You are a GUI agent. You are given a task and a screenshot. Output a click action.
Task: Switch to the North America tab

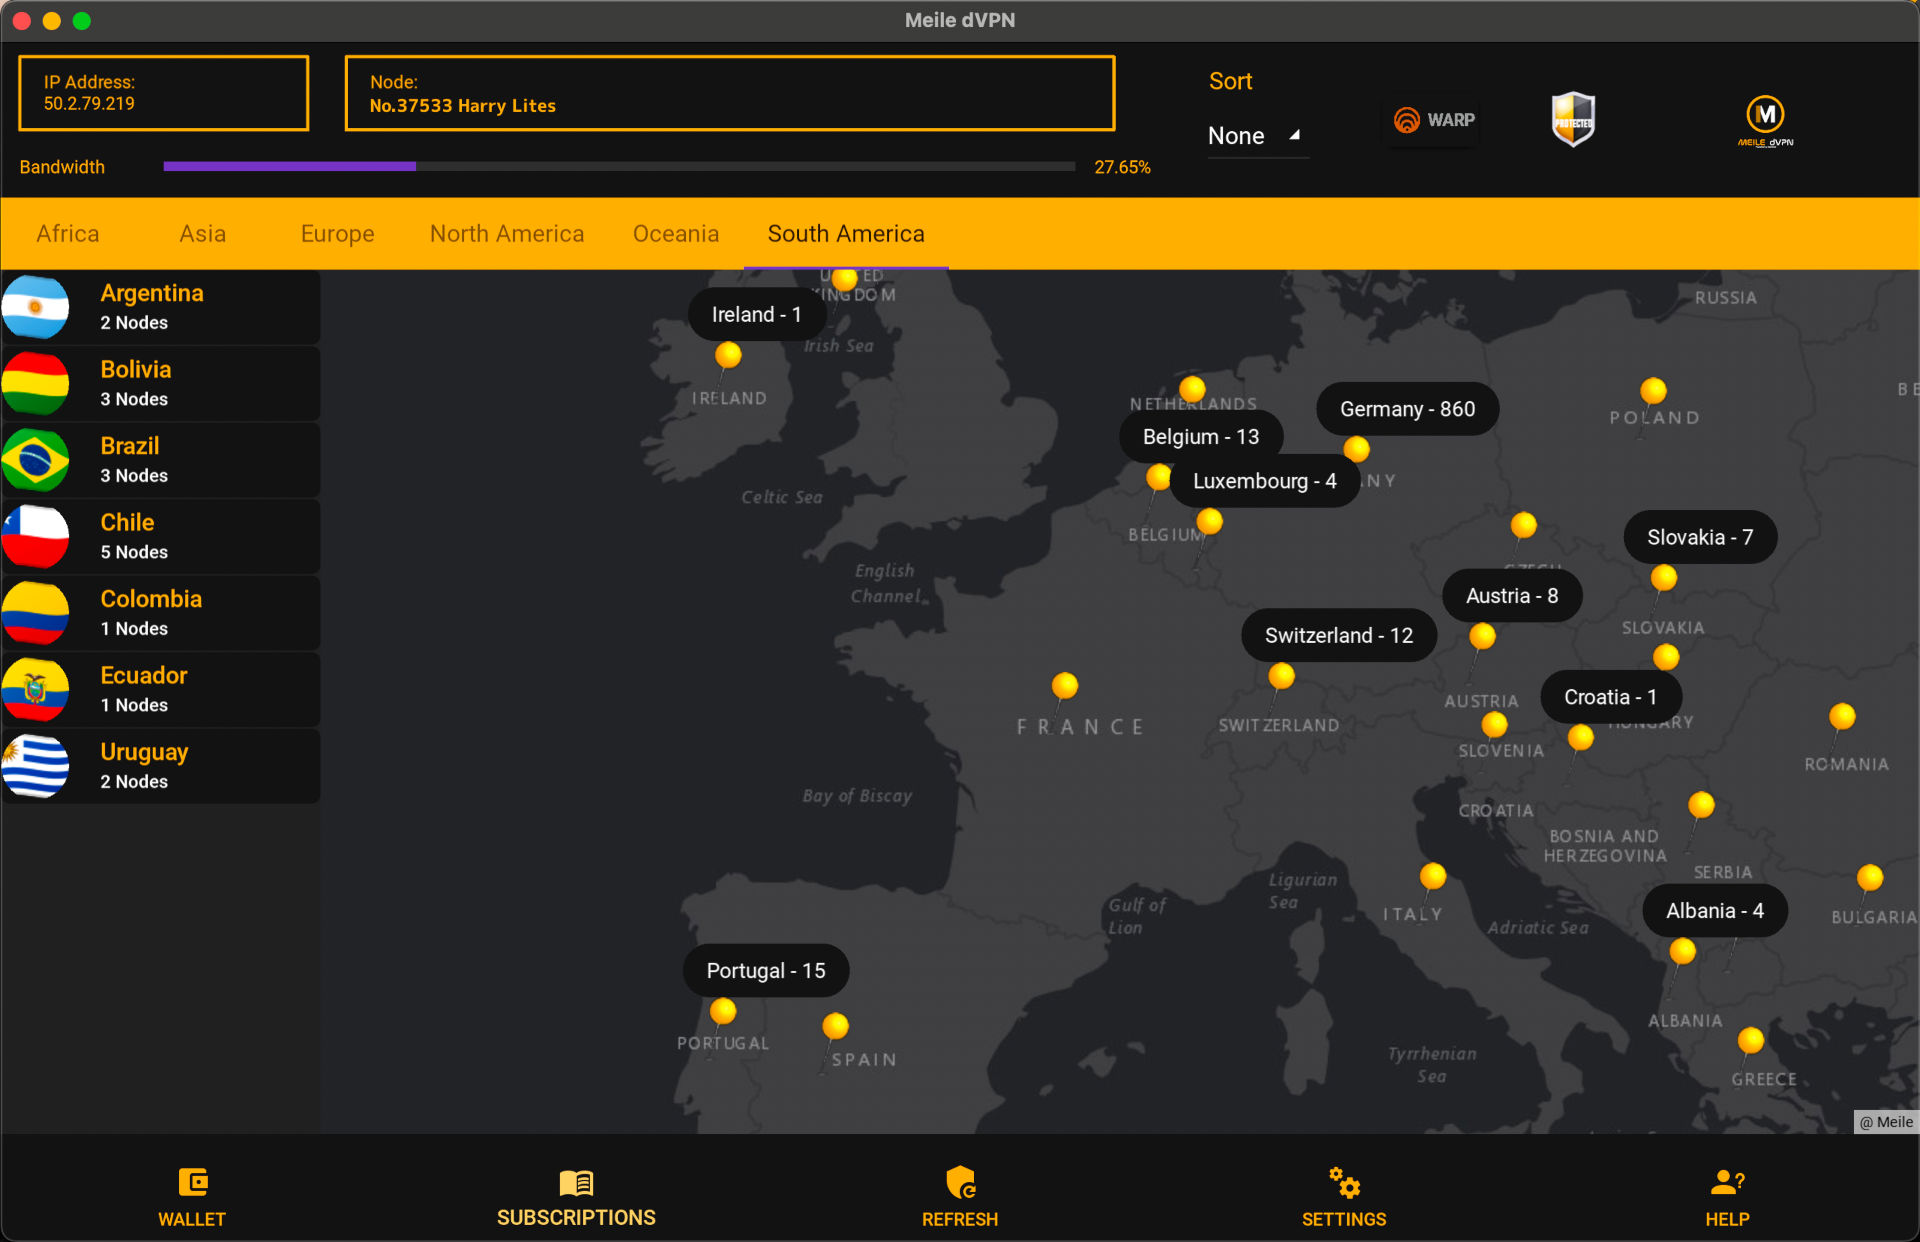[x=507, y=234]
